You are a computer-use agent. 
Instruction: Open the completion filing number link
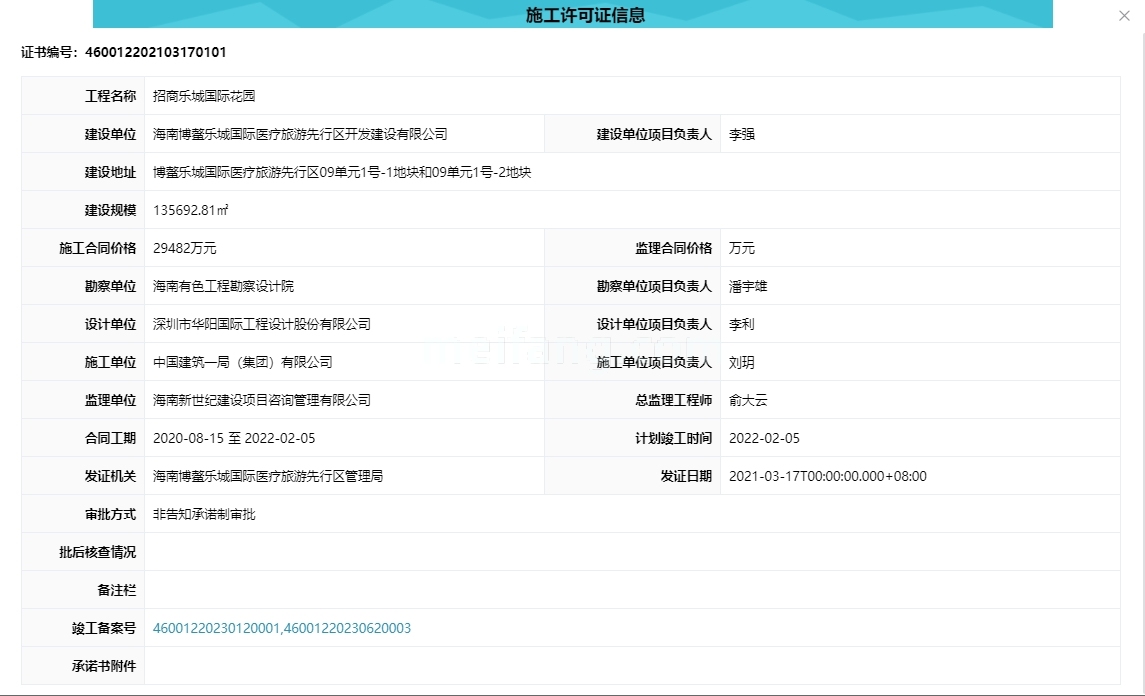(281, 628)
